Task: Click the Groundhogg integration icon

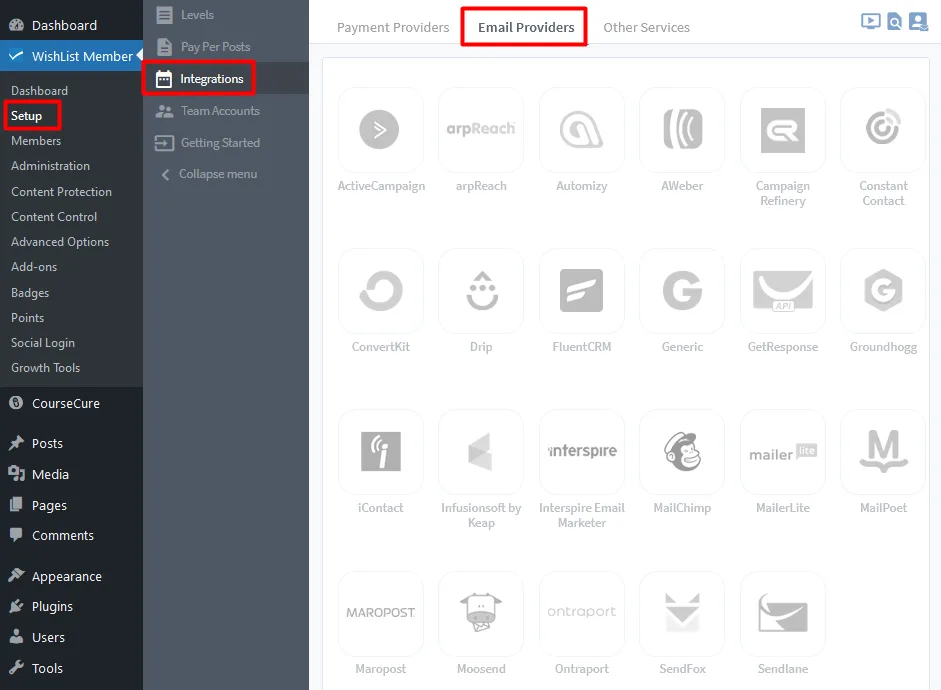Action: 883,291
